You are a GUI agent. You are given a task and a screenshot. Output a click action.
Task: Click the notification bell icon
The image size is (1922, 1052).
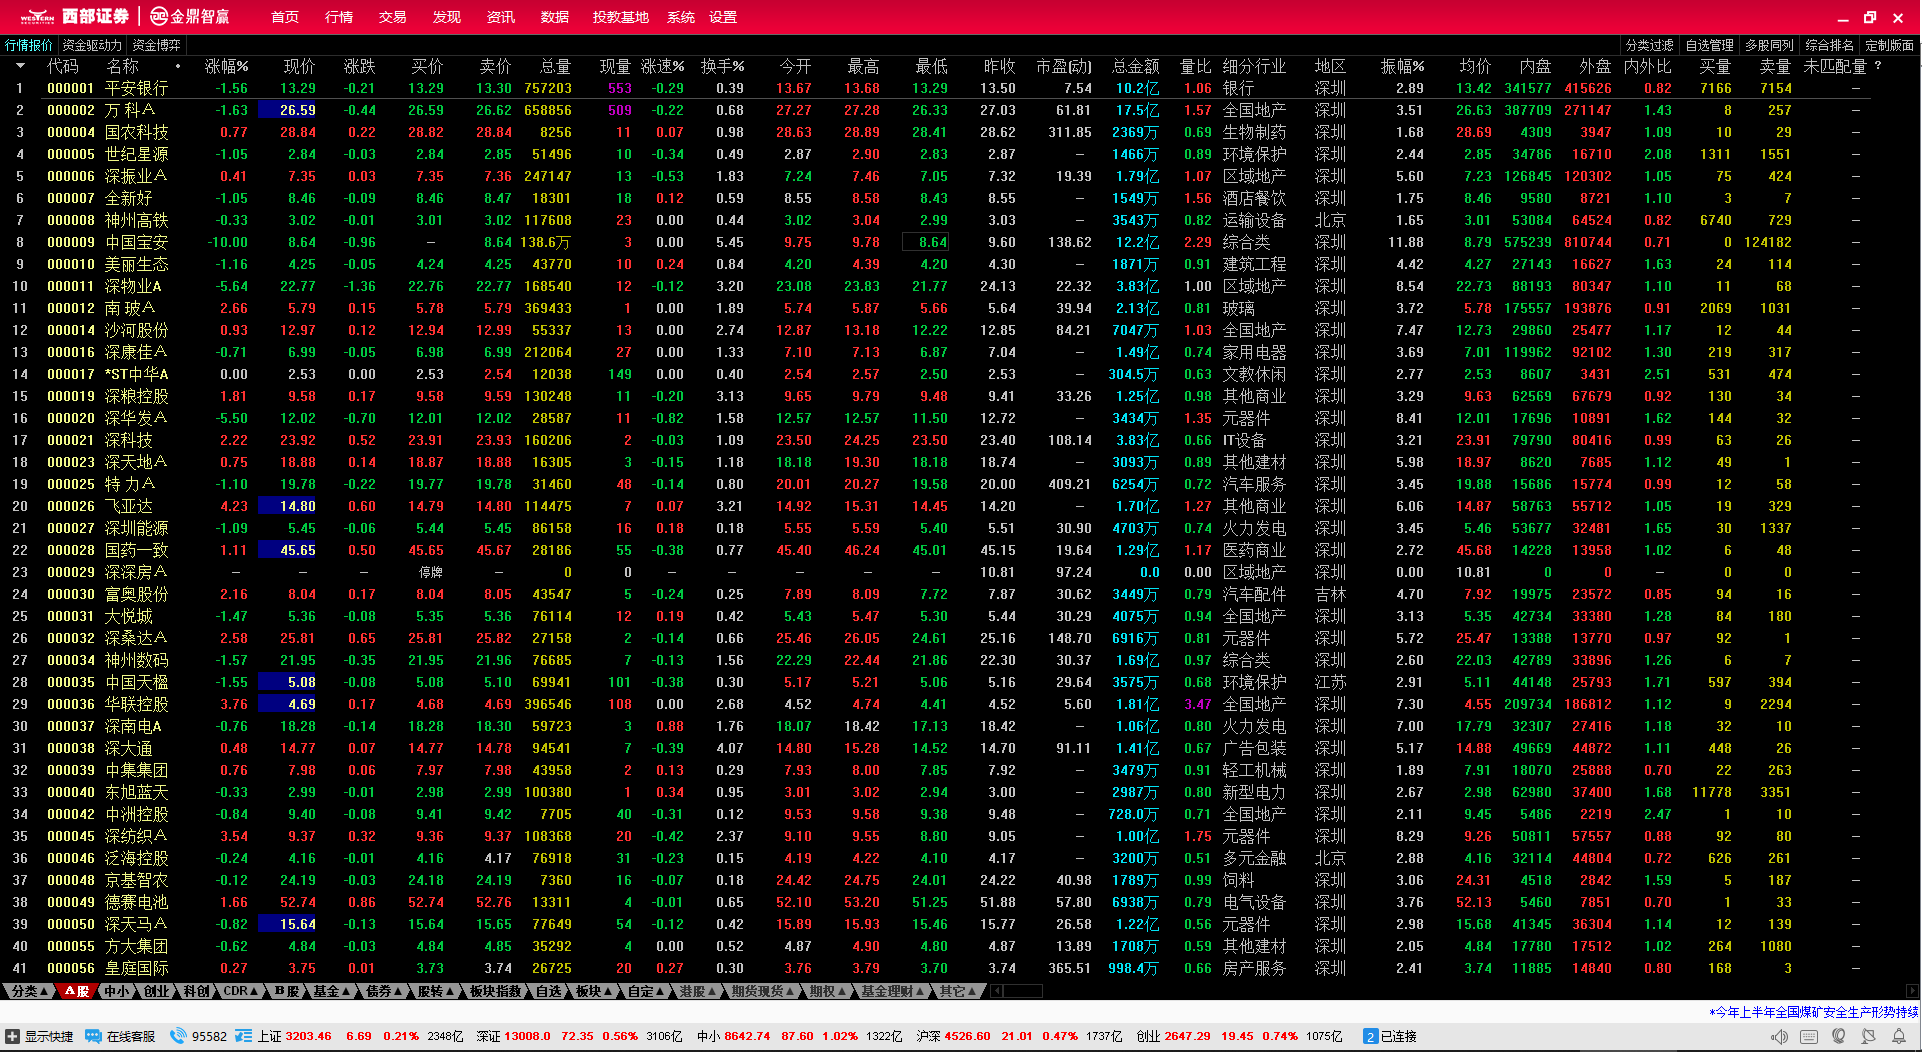1898,1037
